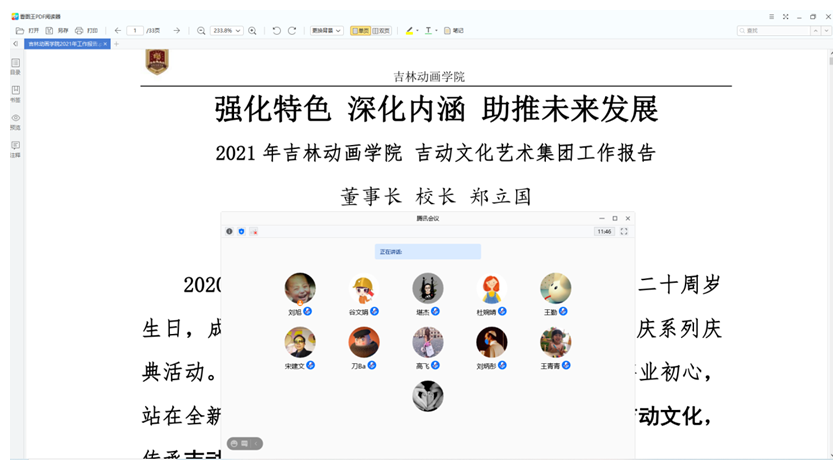Viewport: 836px width, 460px height.
Task: Click blue security shield icon in meeting window
Action: (242, 232)
